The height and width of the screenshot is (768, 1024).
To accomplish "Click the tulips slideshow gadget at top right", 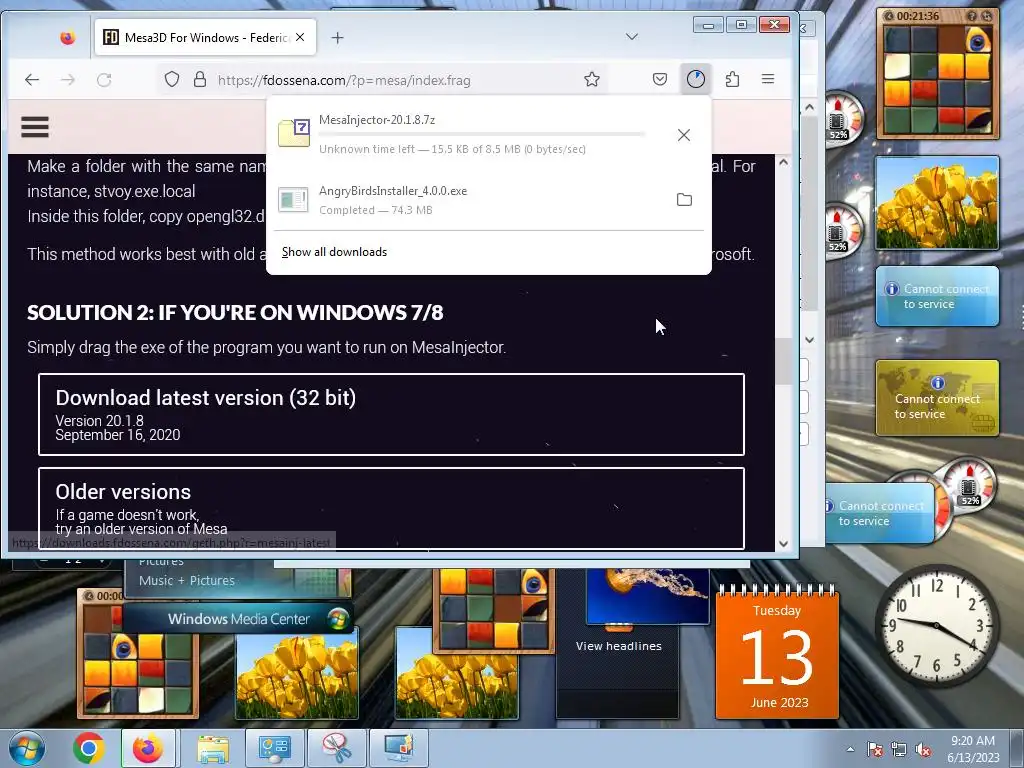I will click(x=936, y=203).
